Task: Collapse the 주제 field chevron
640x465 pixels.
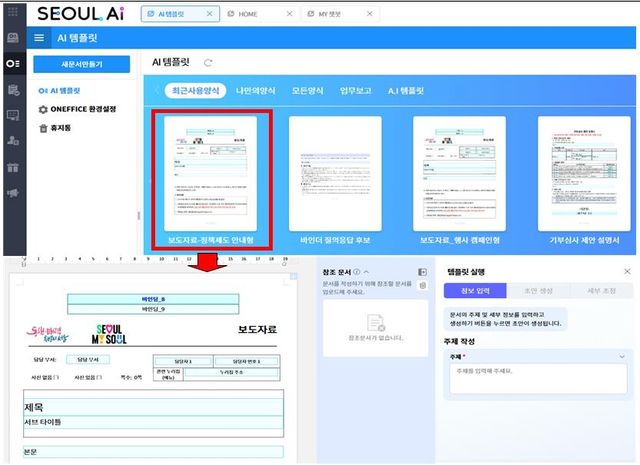Action: [622, 356]
